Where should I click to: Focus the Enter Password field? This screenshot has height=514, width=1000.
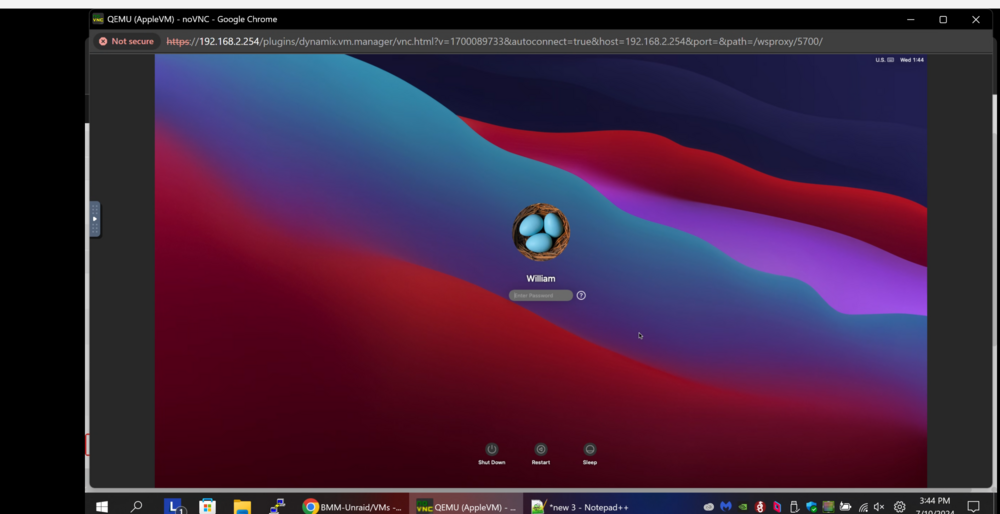[x=541, y=295]
